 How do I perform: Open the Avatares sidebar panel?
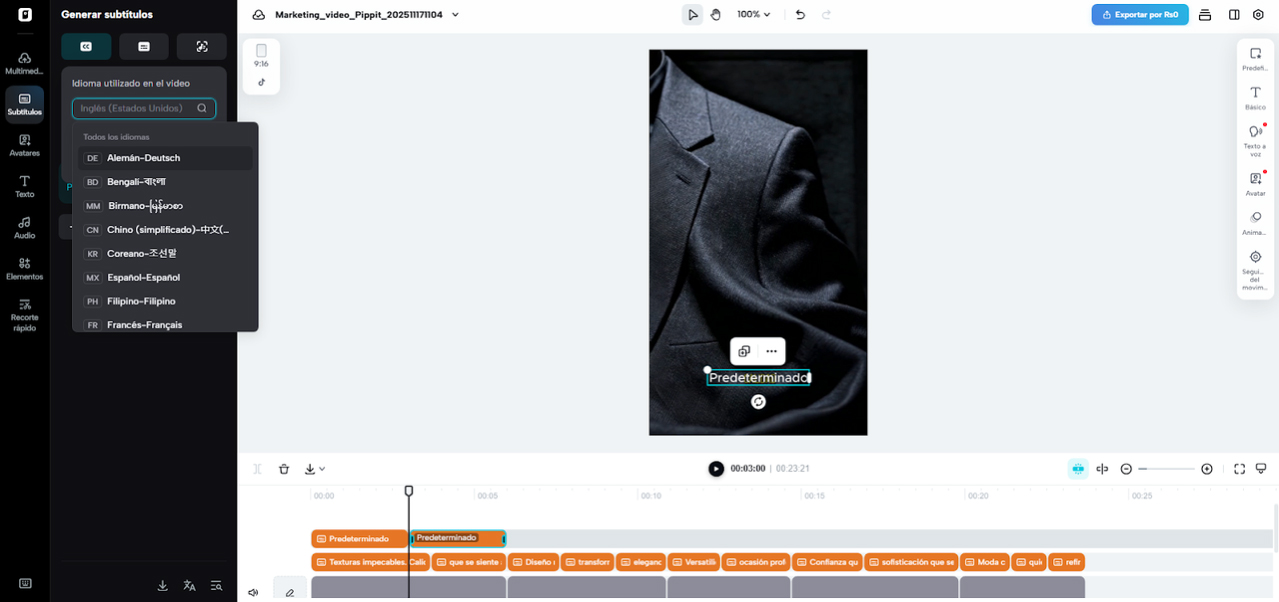24,145
